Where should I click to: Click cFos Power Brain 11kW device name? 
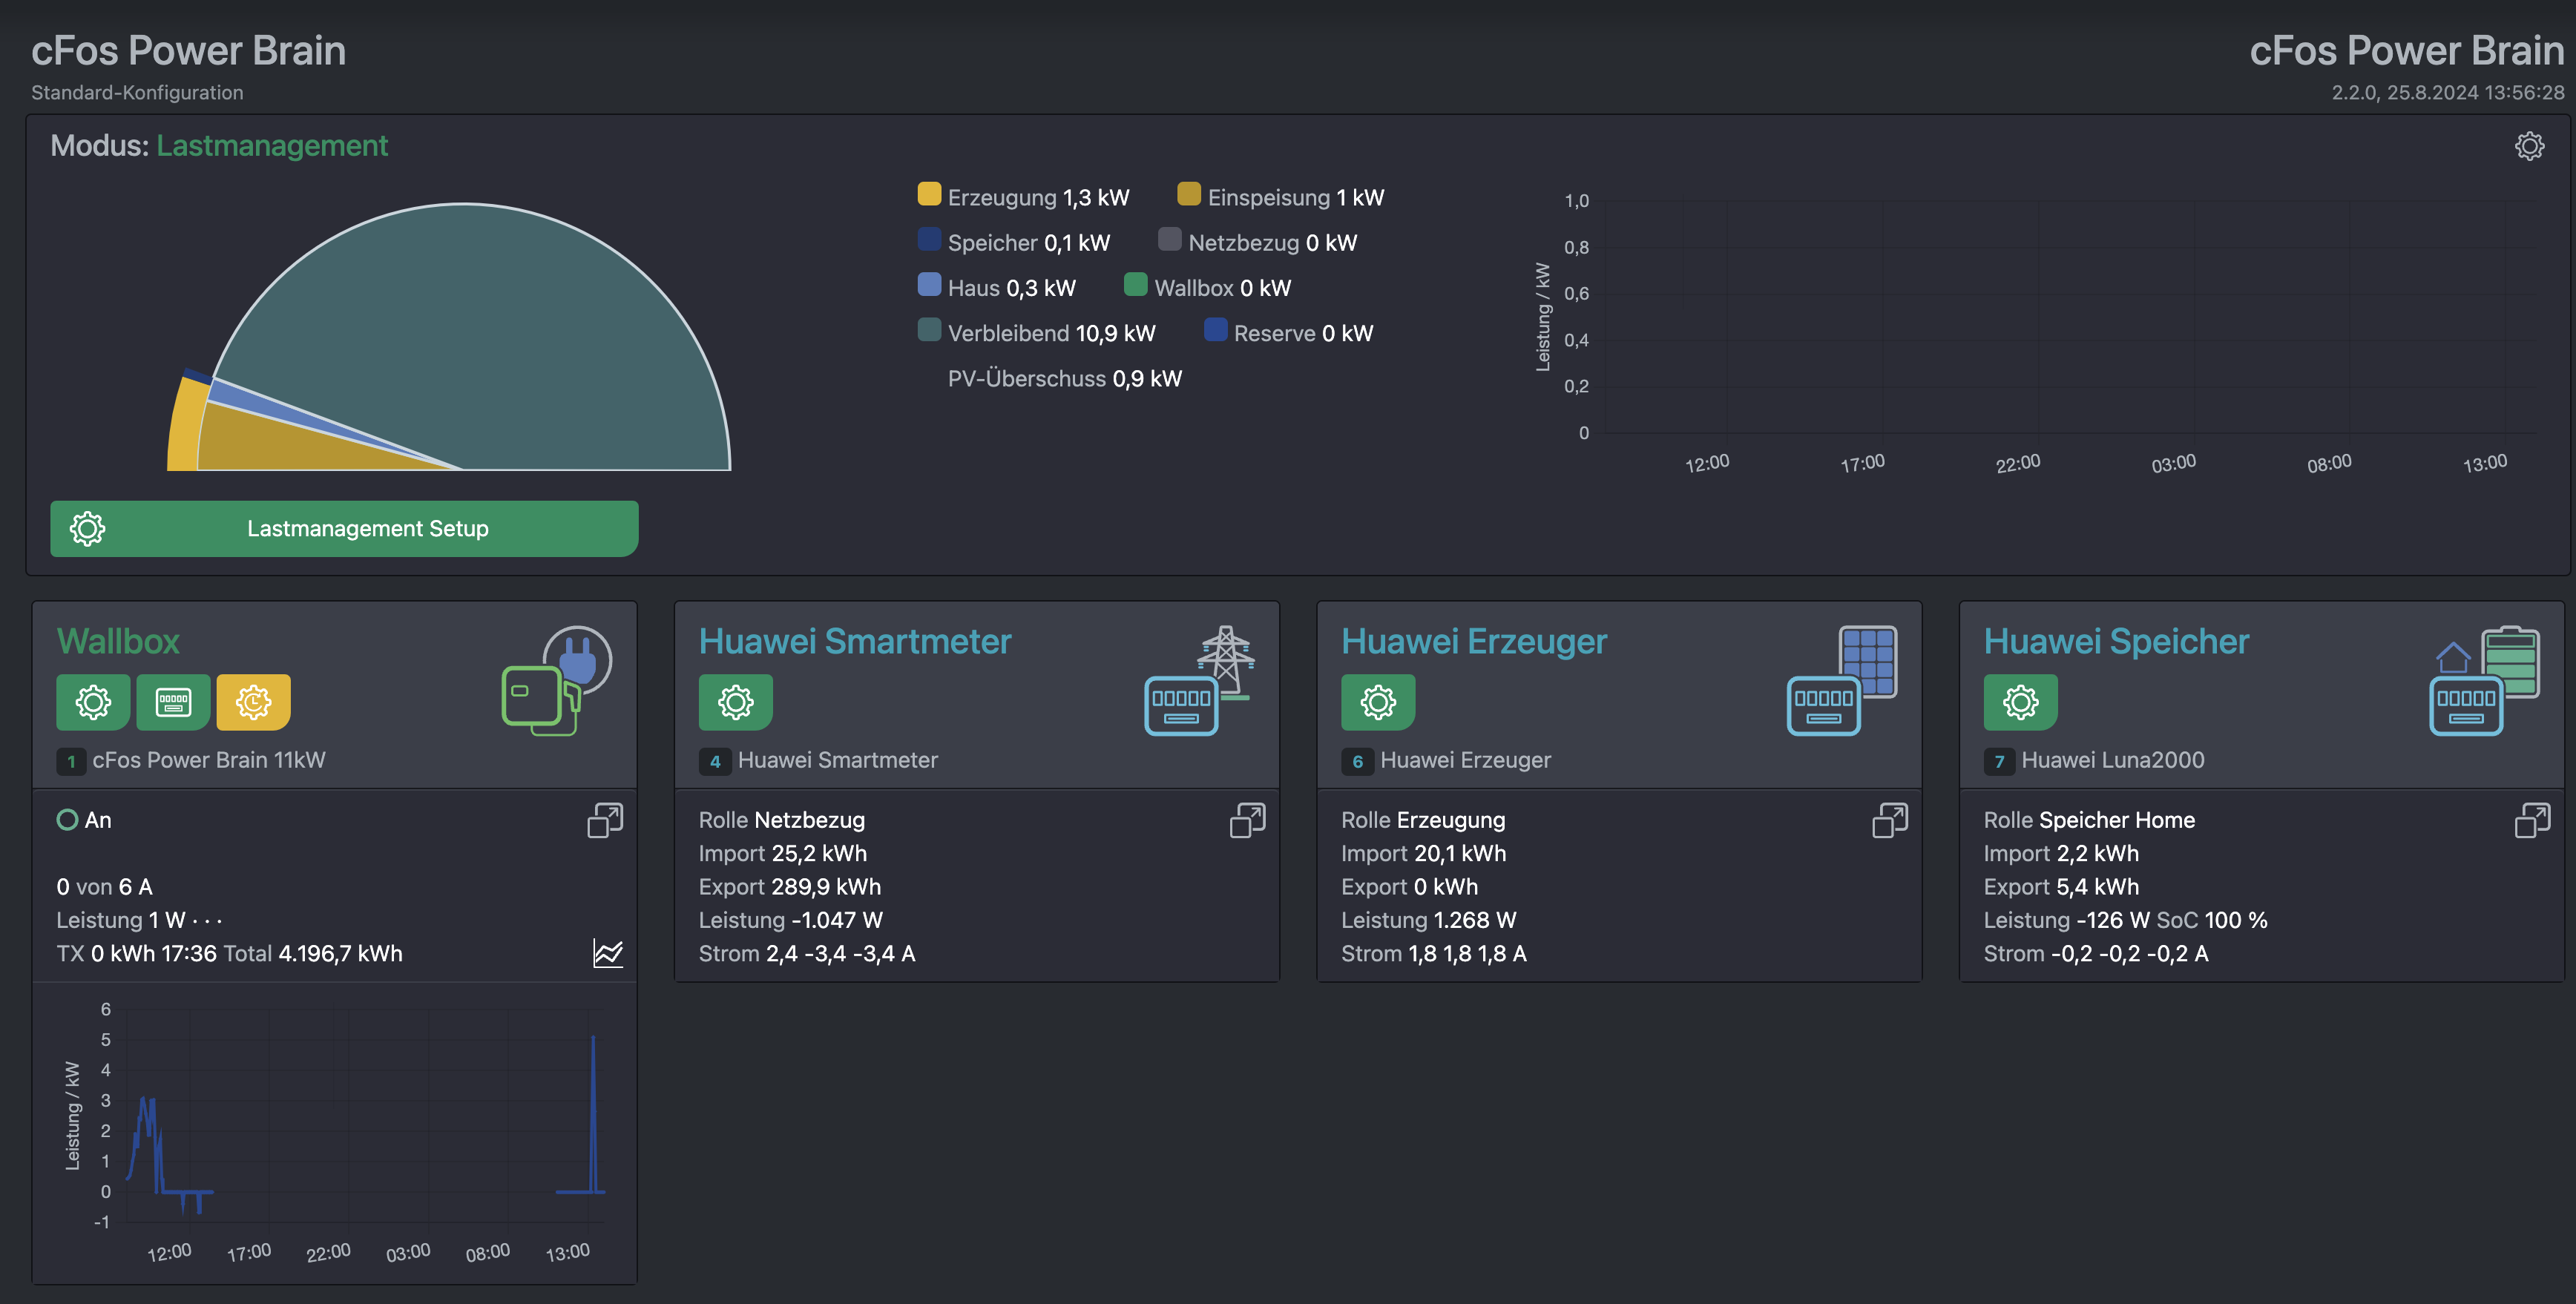209,760
